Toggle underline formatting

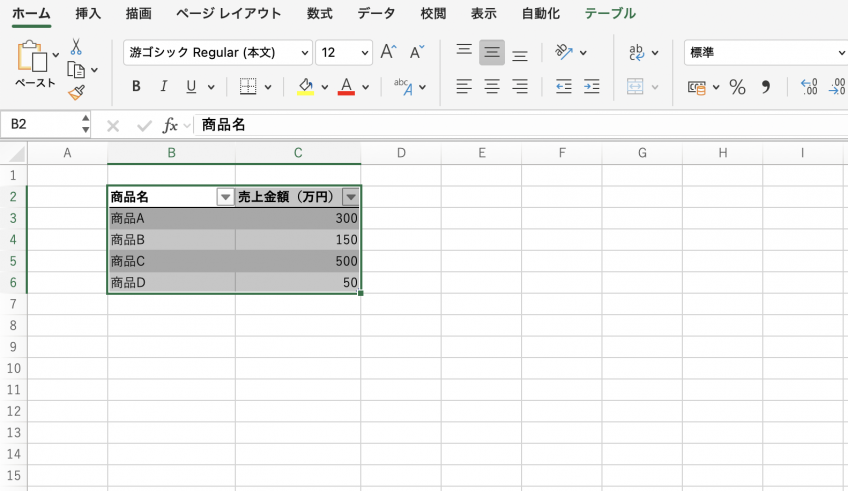tap(190, 87)
